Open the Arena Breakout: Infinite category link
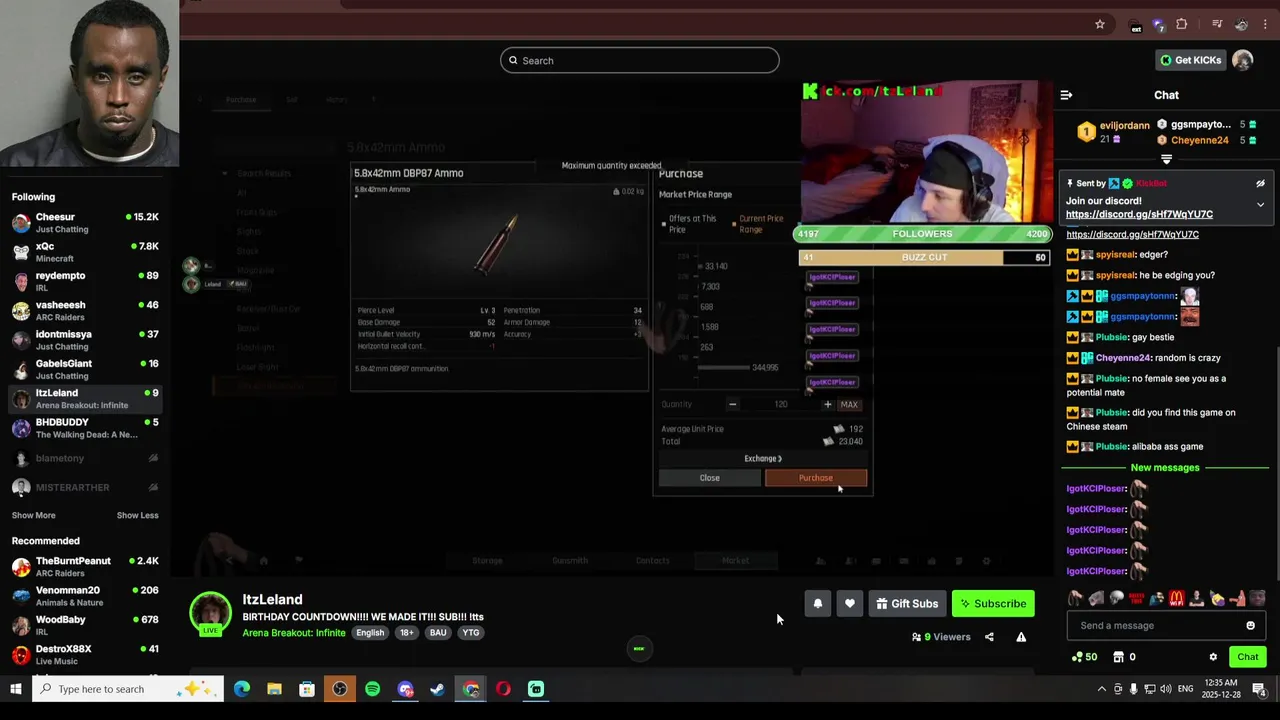1280x720 pixels. coord(294,633)
